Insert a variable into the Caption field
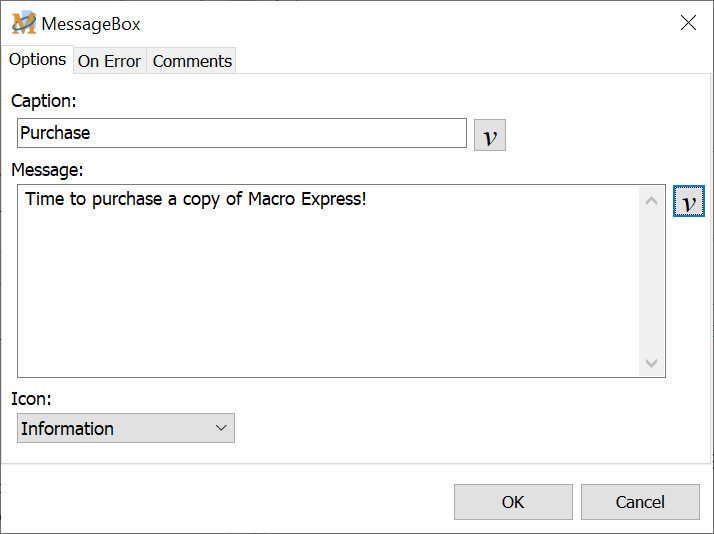Image resolution: width=714 pixels, height=534 pixels. coord(489,135)
